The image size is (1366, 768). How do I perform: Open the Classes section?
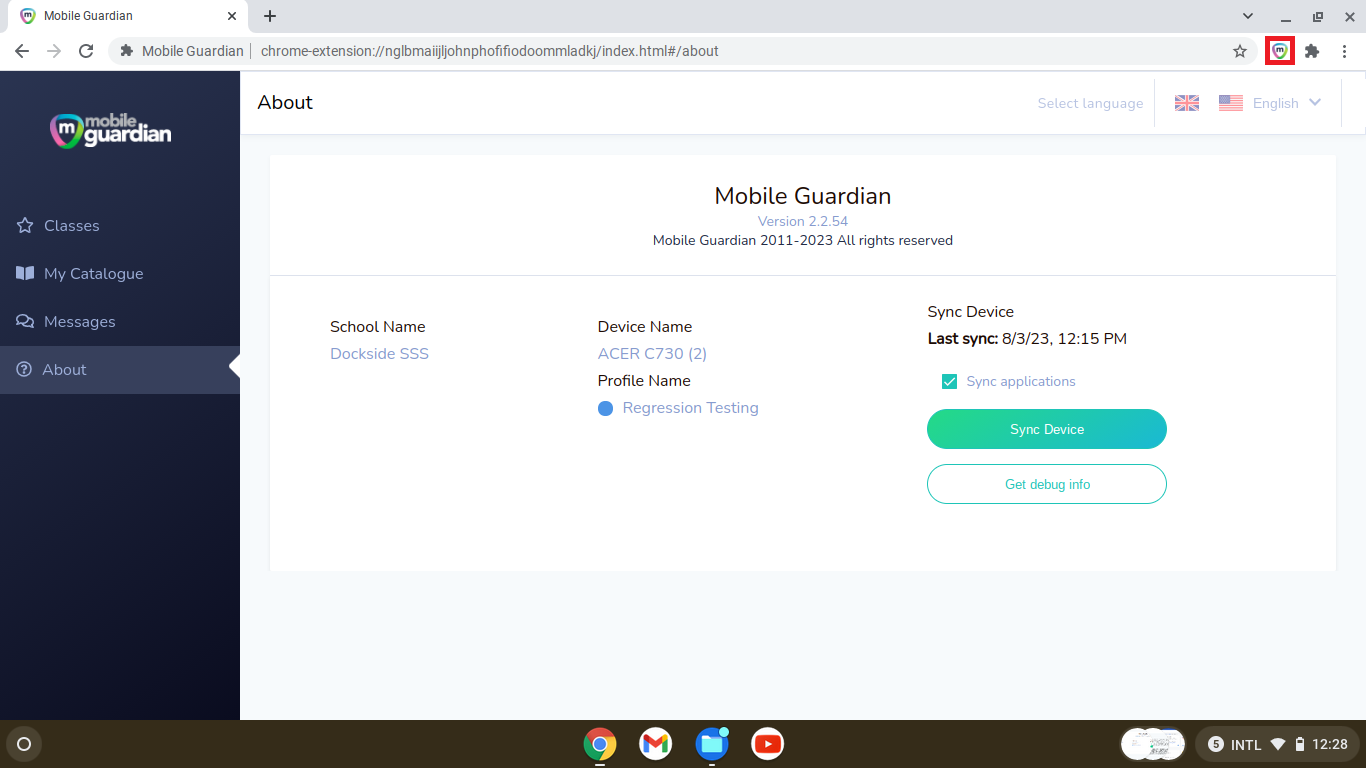(x=120, y=226)
